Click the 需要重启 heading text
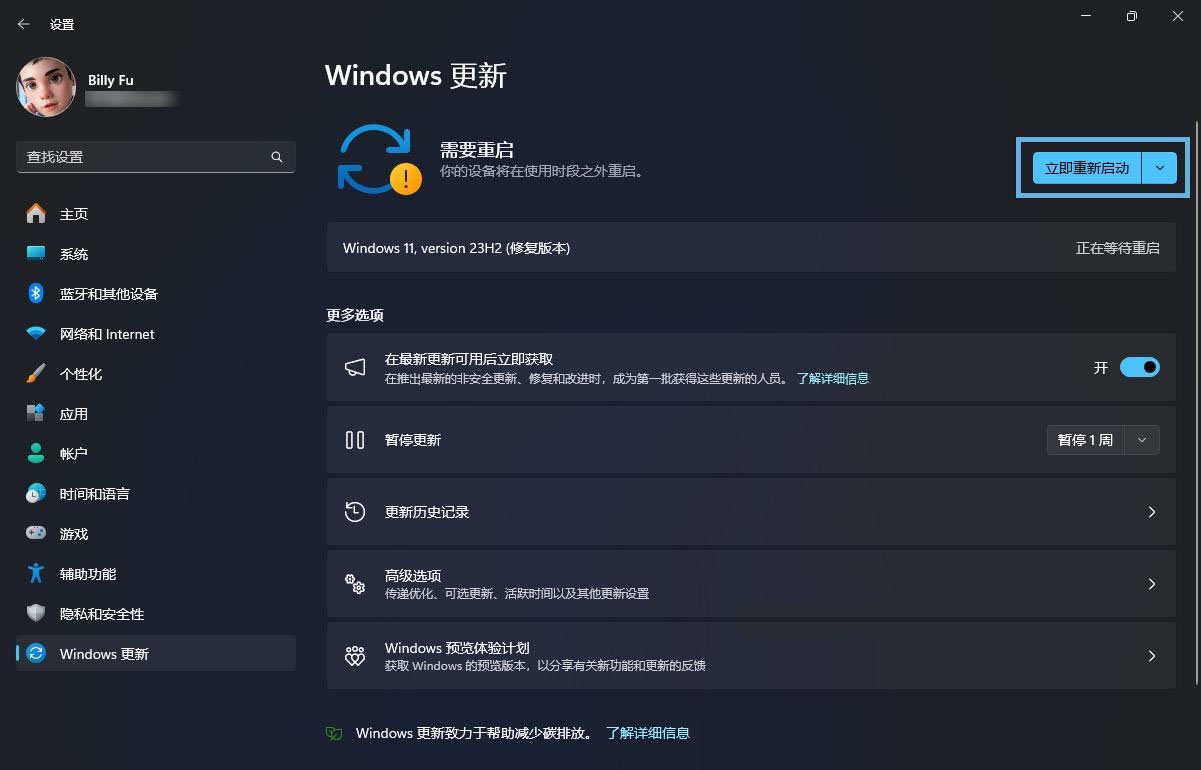This screenshot has height=770, width=1201. [x=477, y=150]
